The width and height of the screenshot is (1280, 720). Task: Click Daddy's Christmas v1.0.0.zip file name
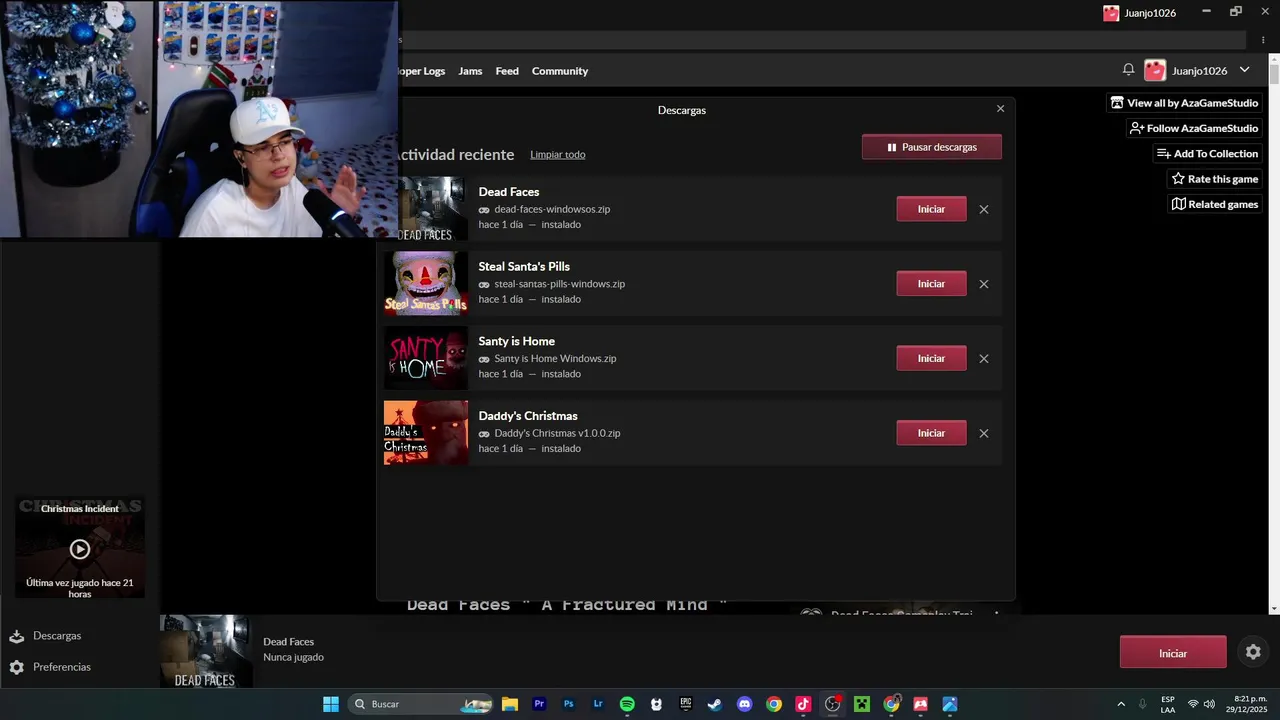(x=557, y=434)
